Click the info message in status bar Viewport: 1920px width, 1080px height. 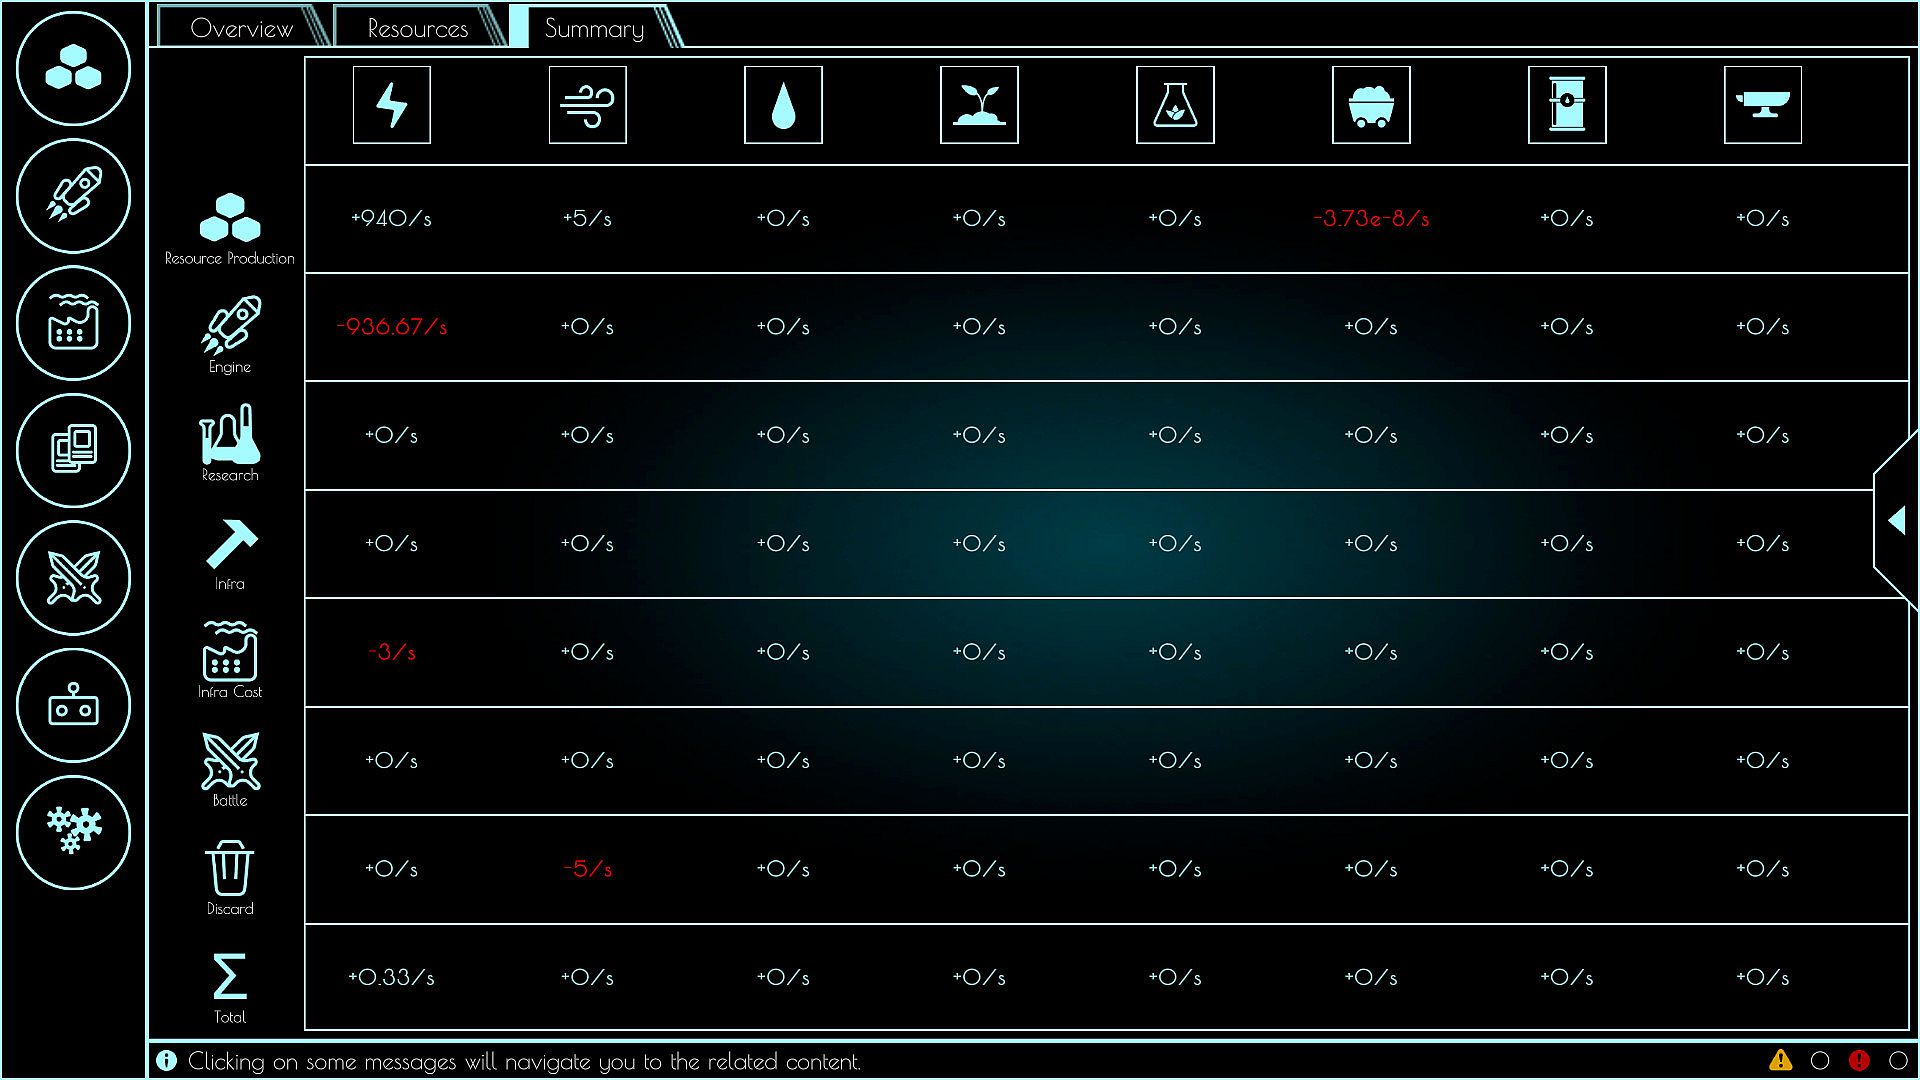[x=523, y=1061]
